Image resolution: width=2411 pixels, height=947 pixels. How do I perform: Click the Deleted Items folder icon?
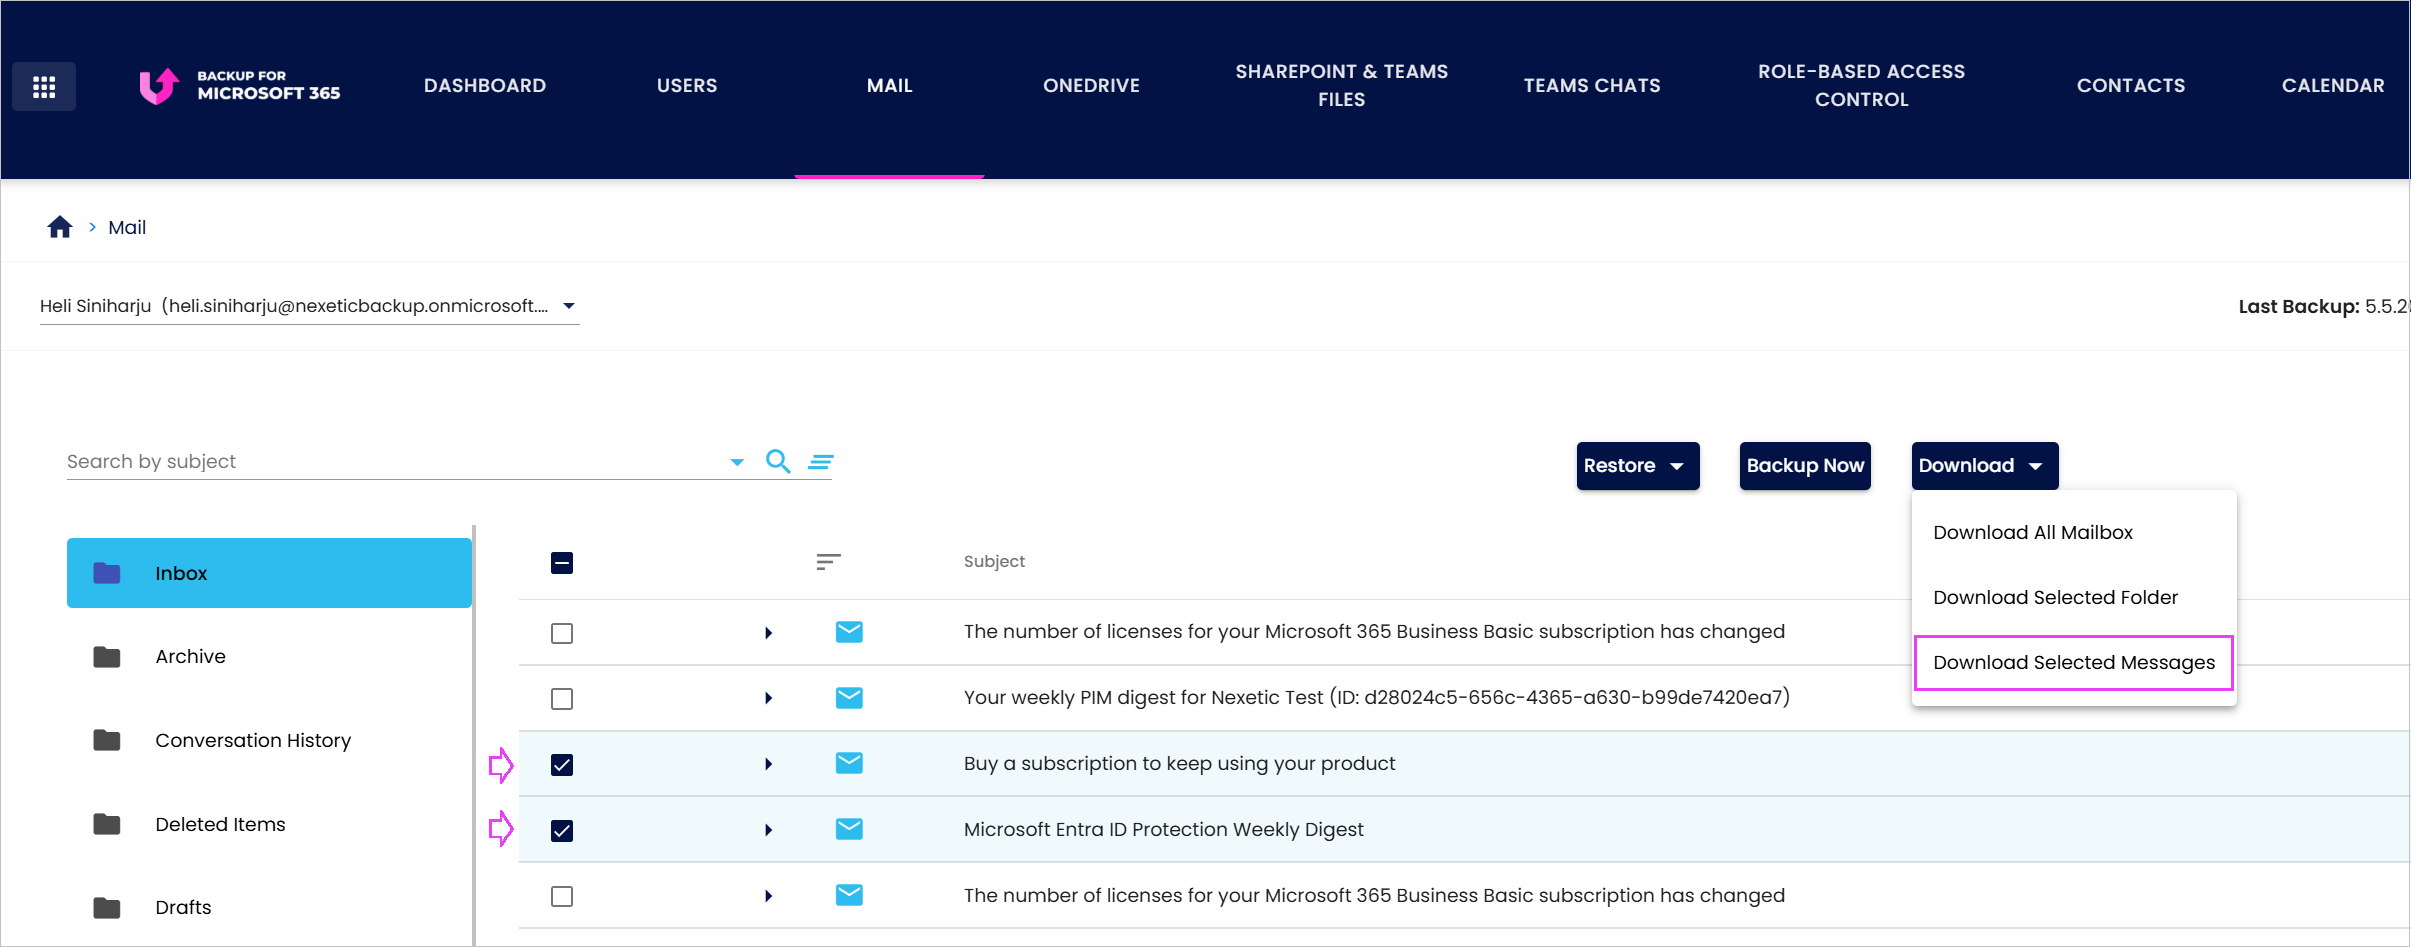click(107, 824)
